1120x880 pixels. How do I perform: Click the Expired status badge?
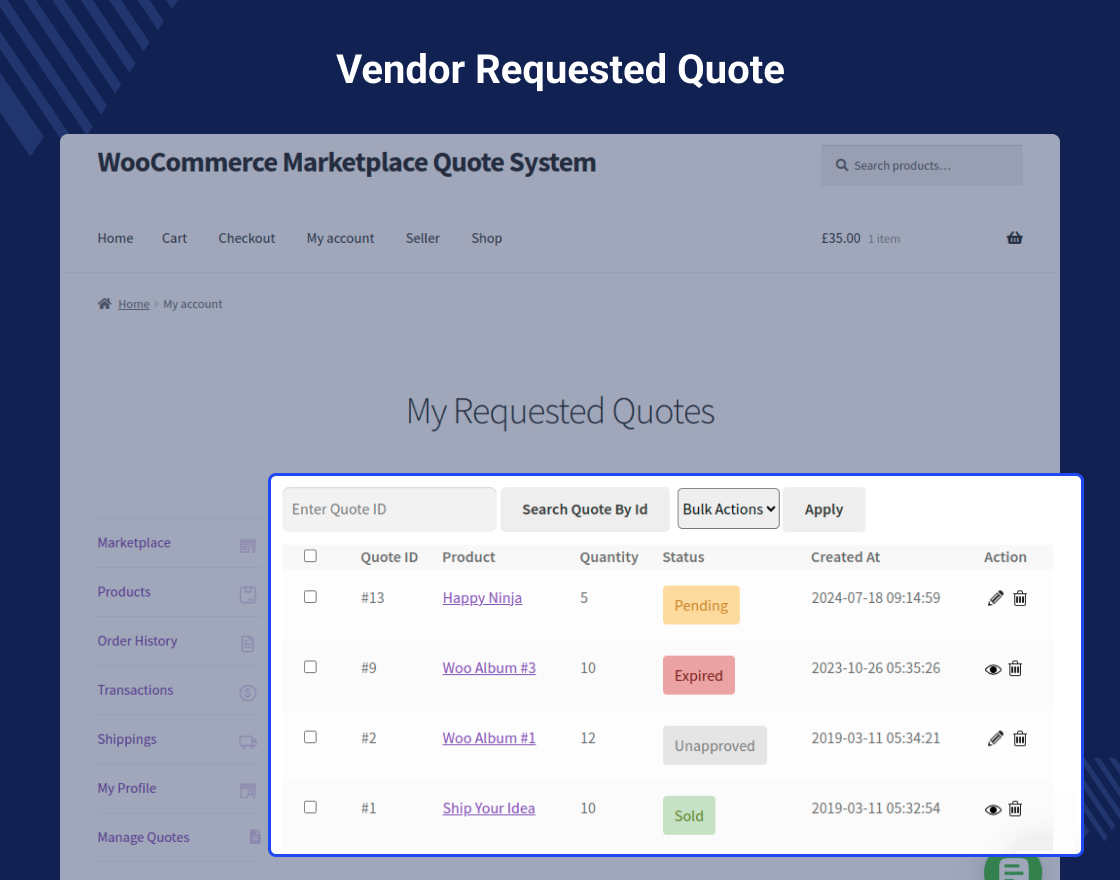click(x=699, y=675)
